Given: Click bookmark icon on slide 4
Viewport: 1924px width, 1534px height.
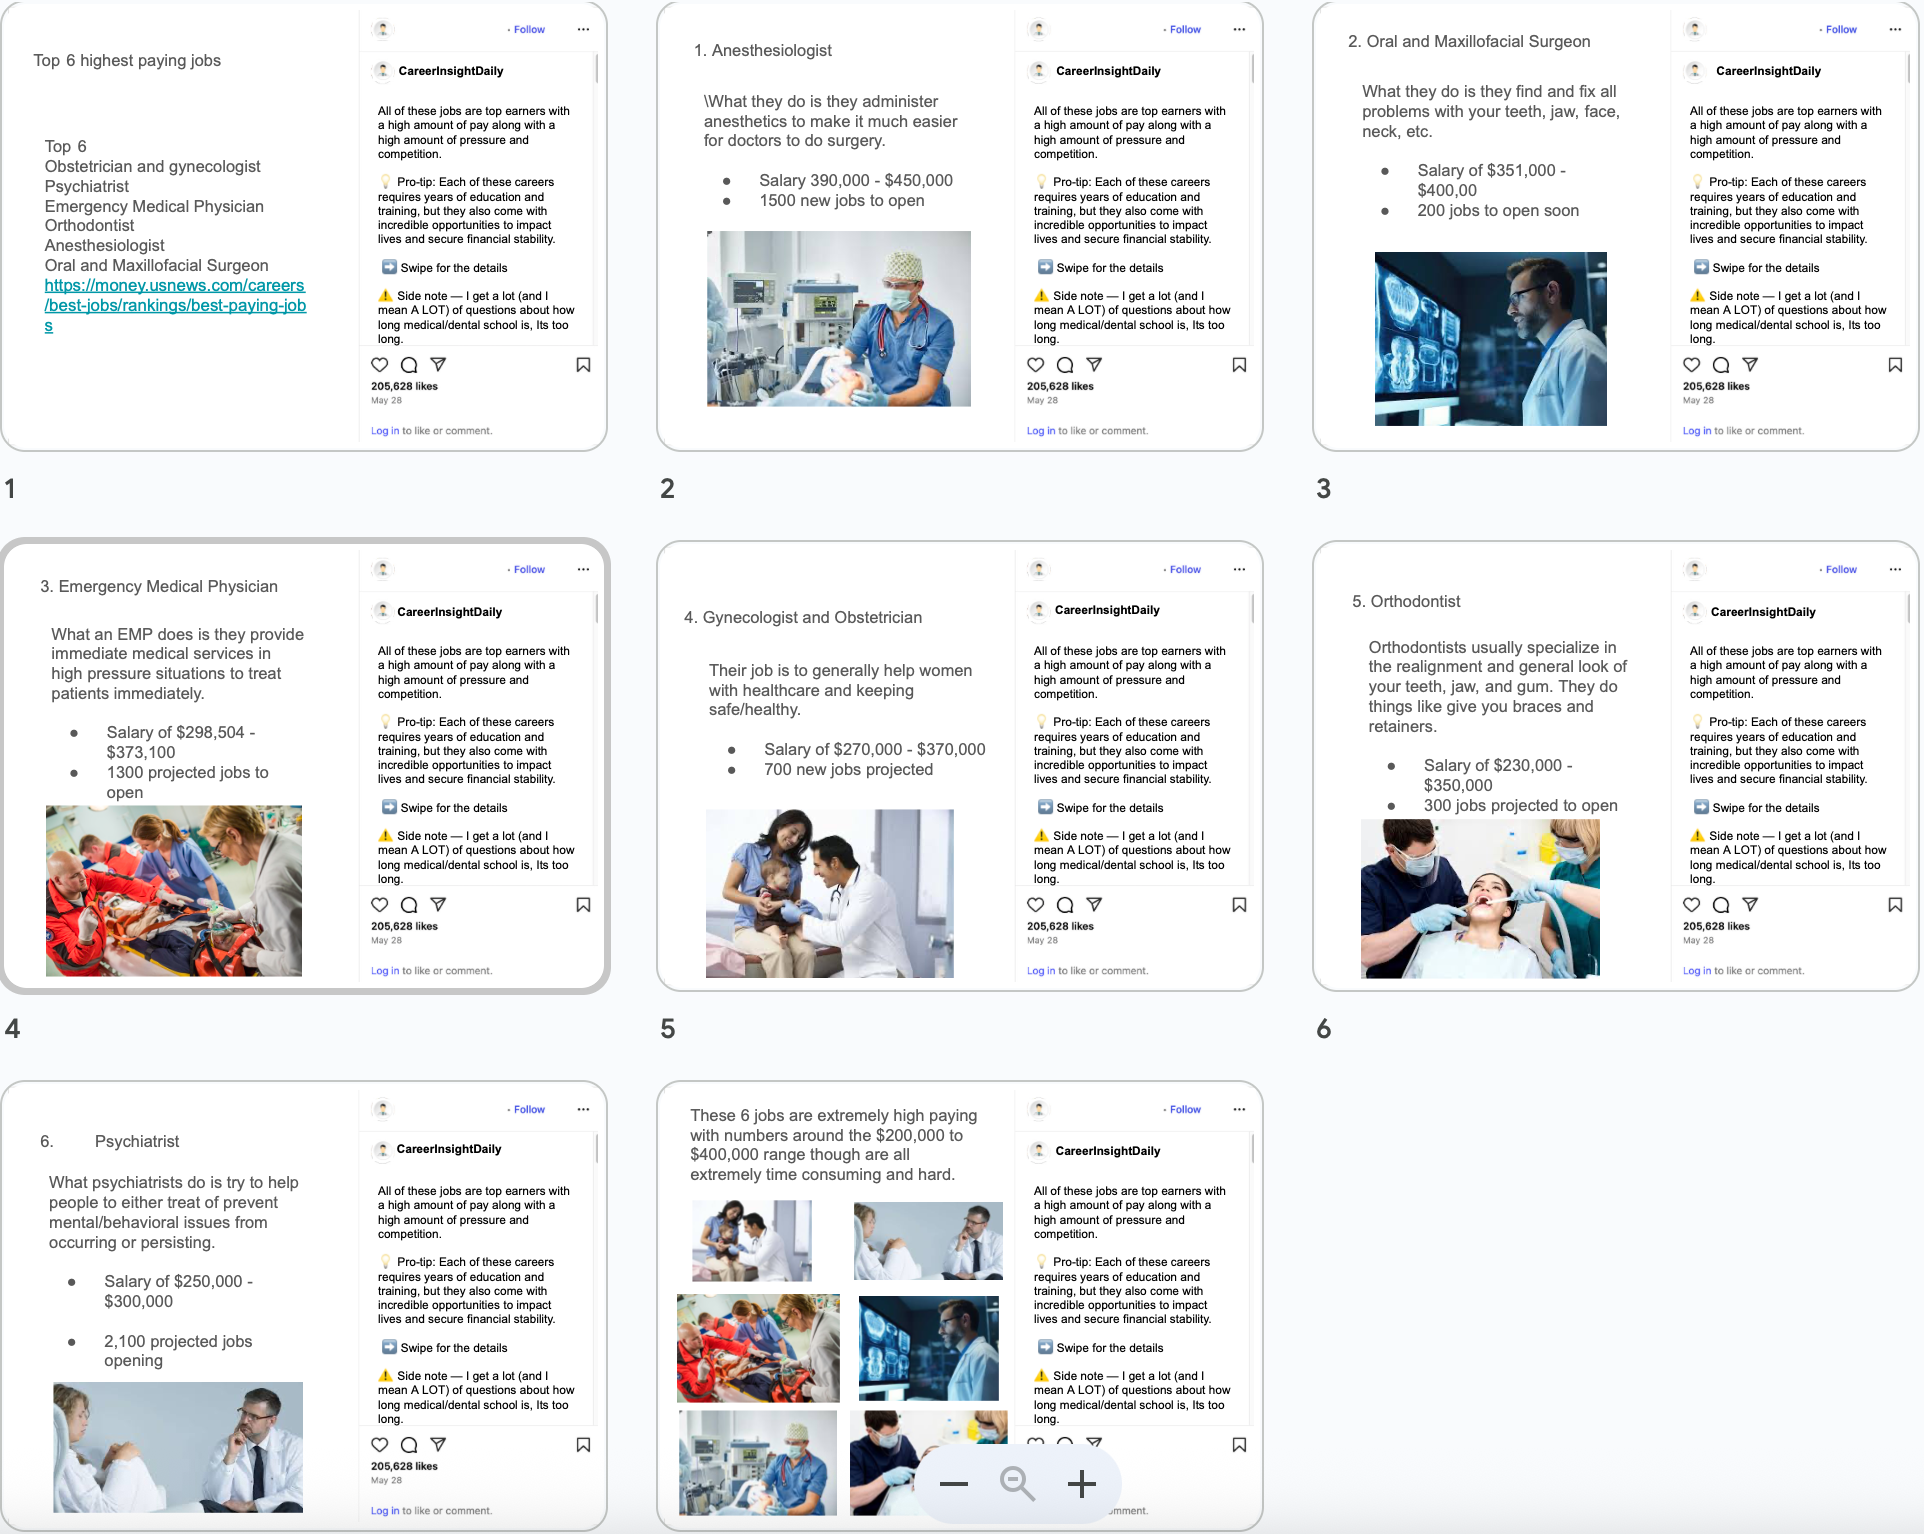Looking at the screenshot, I should 583,905.
